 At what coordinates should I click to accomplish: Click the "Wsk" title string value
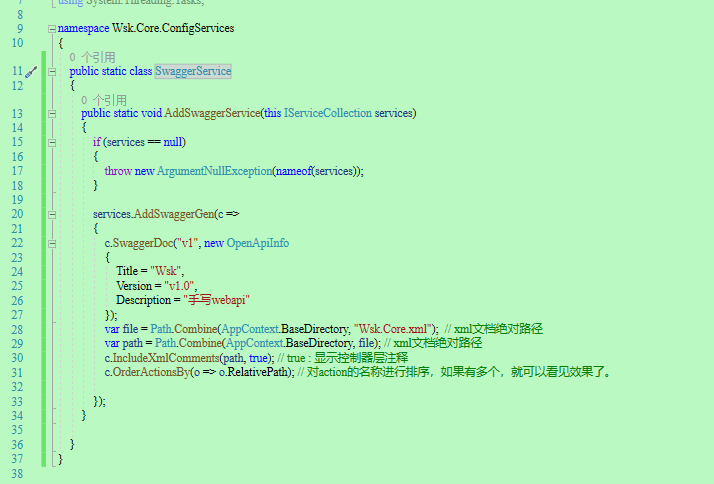click(166, 271)
